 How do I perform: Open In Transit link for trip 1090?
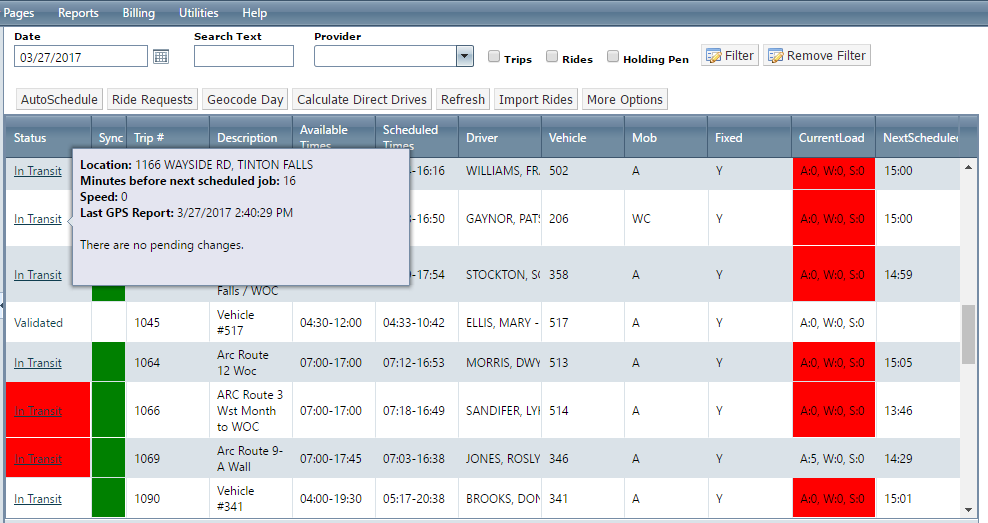38,498
